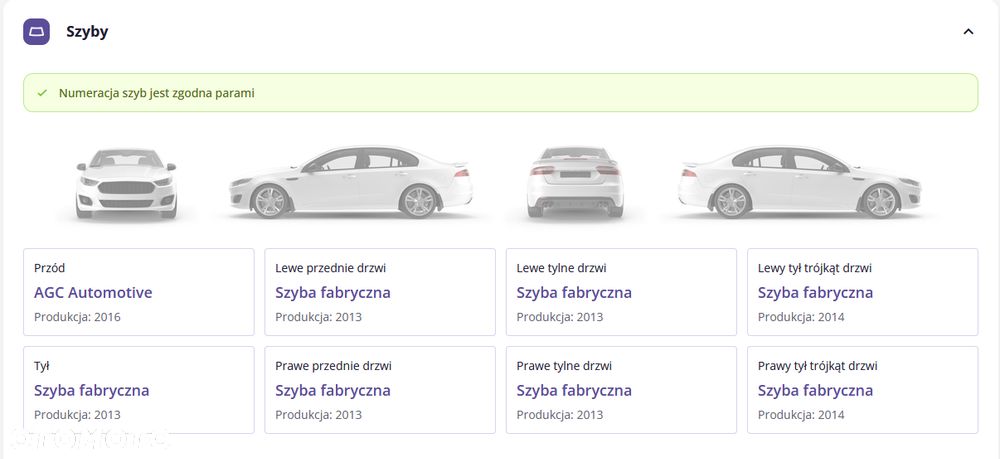The height and width of the screenshot is (459, 1000).
Task: Click the text 'Numeracja szyb jest zgodna parami'
Action: click(157, 93)
